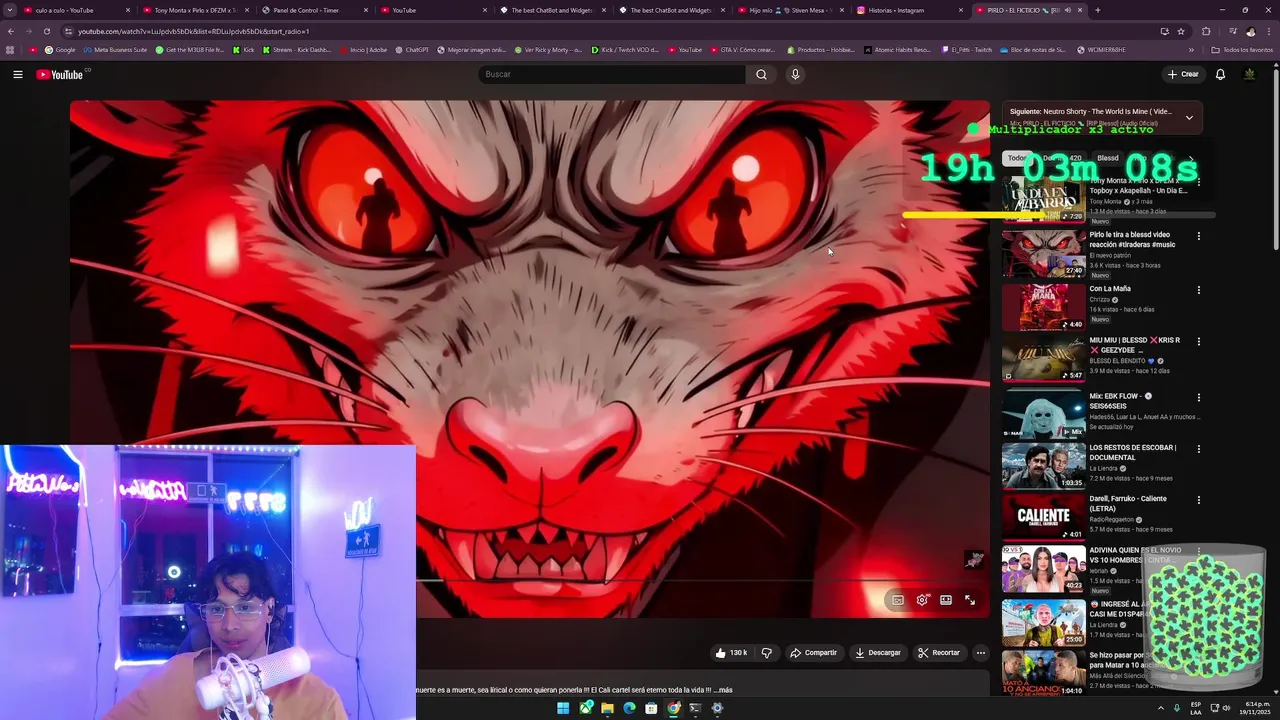Open the volume control in system tray
1280x720 pixels.
point(1228,708)
